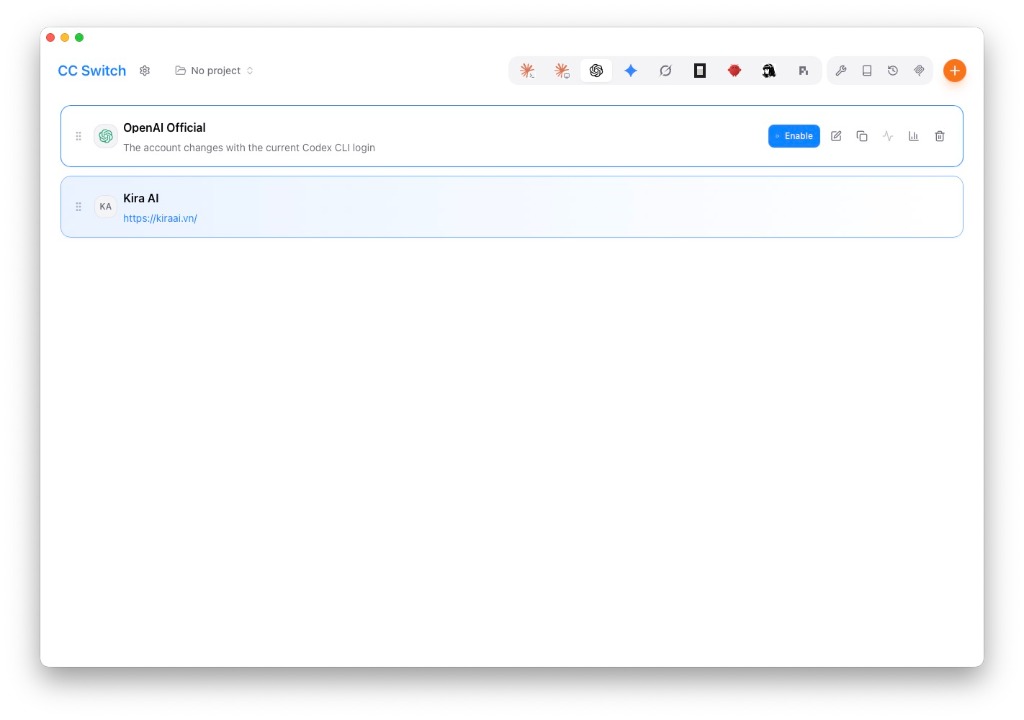Click the OpenAI logo on Official card
This screenshot has width=1024, height=720.
click(106, 136)
